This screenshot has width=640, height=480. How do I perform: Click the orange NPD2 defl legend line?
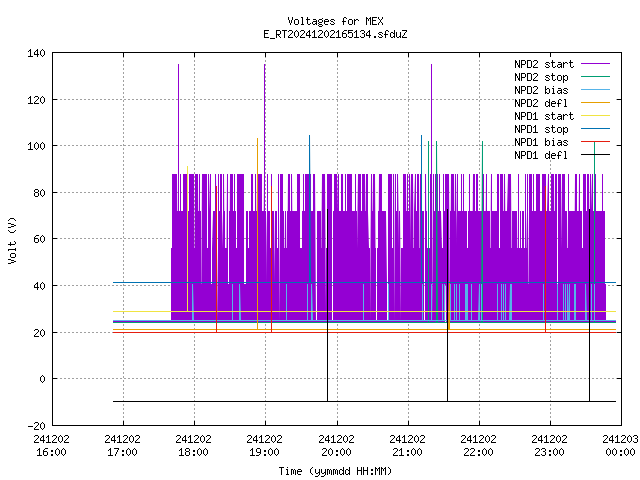595,103
